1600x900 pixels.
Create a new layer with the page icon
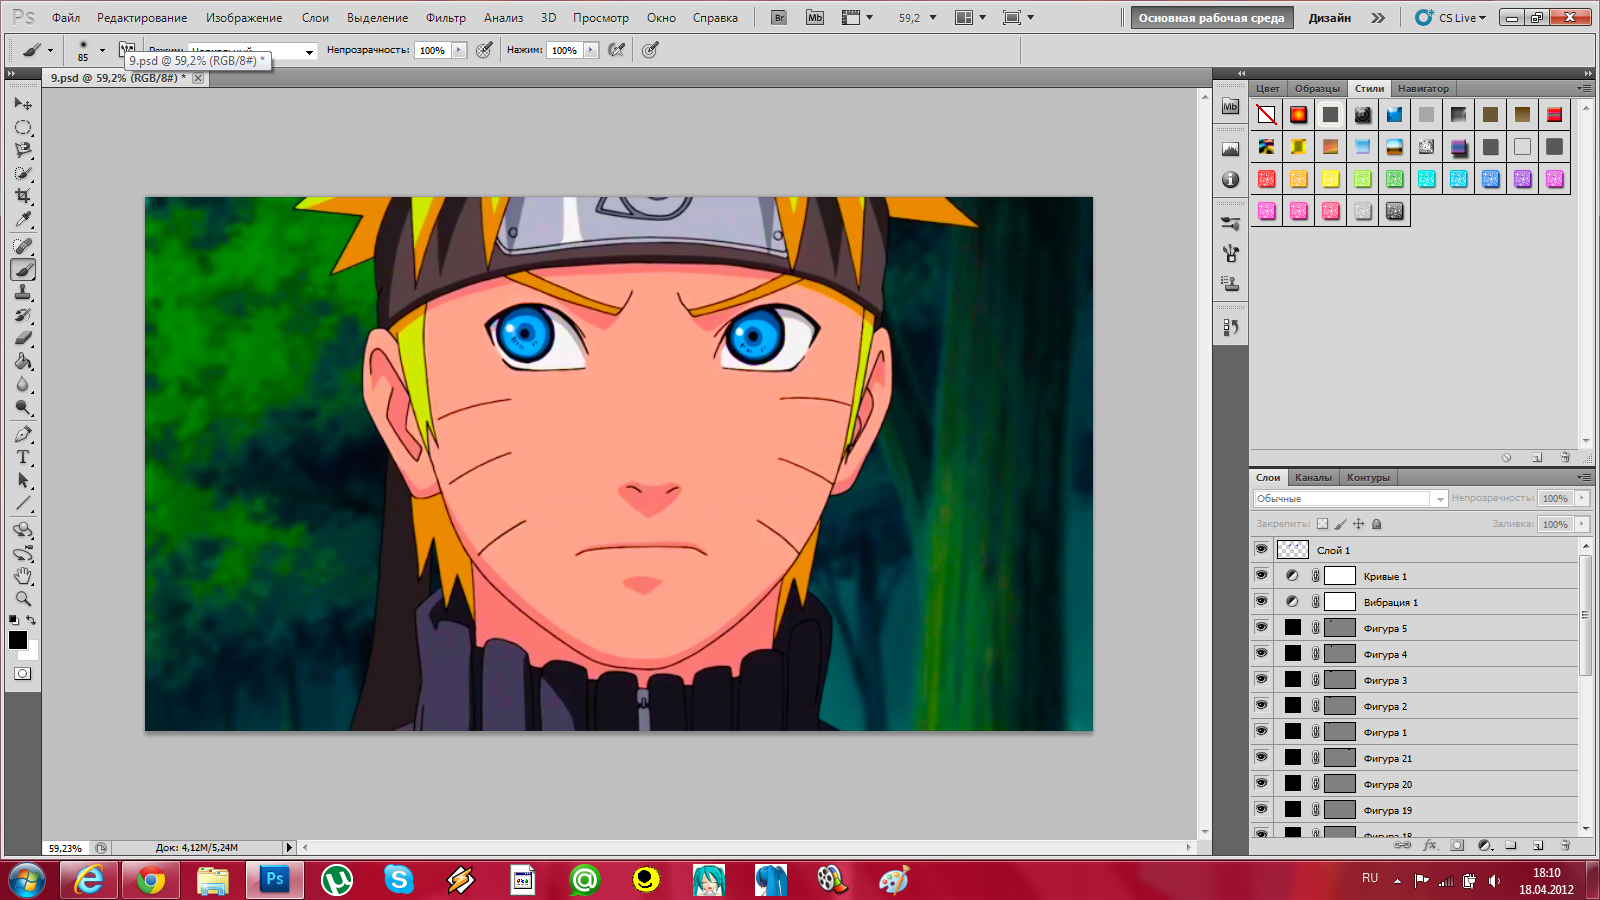(x=1538, y=845)
